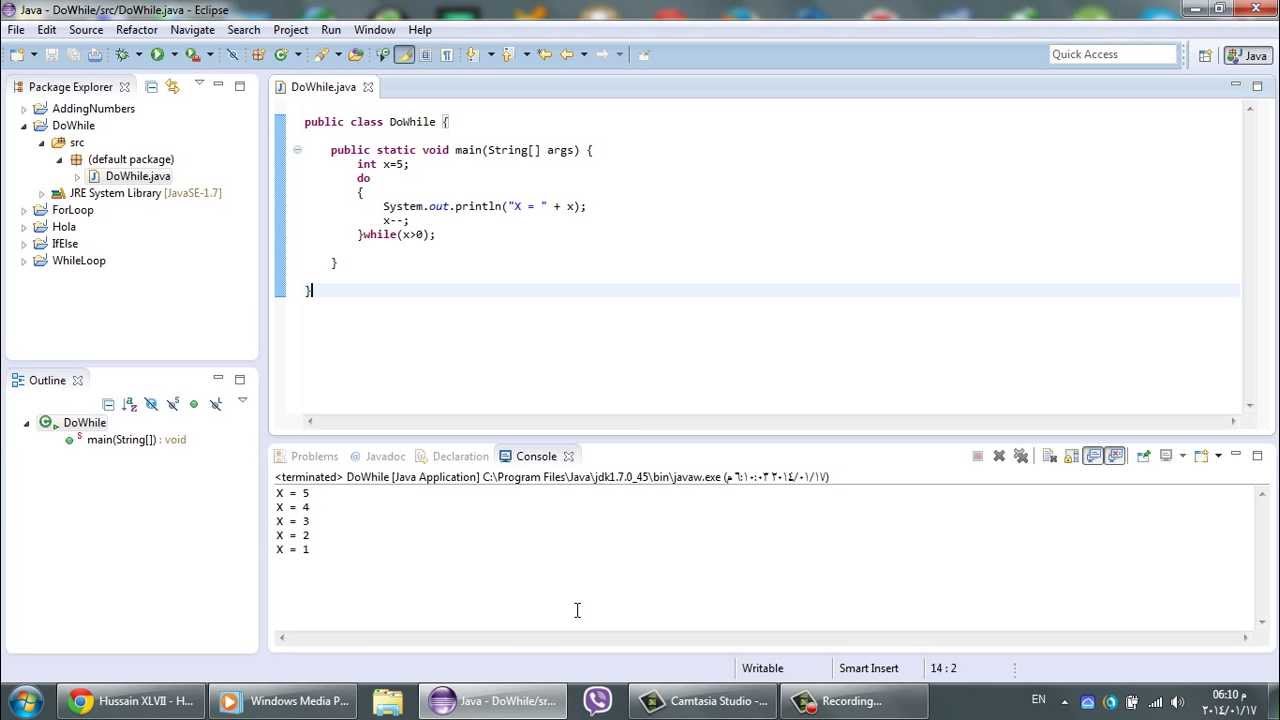The image size is (1280, 720).
Task: Expand the JRE System Library node
Action: coord(42,194)
